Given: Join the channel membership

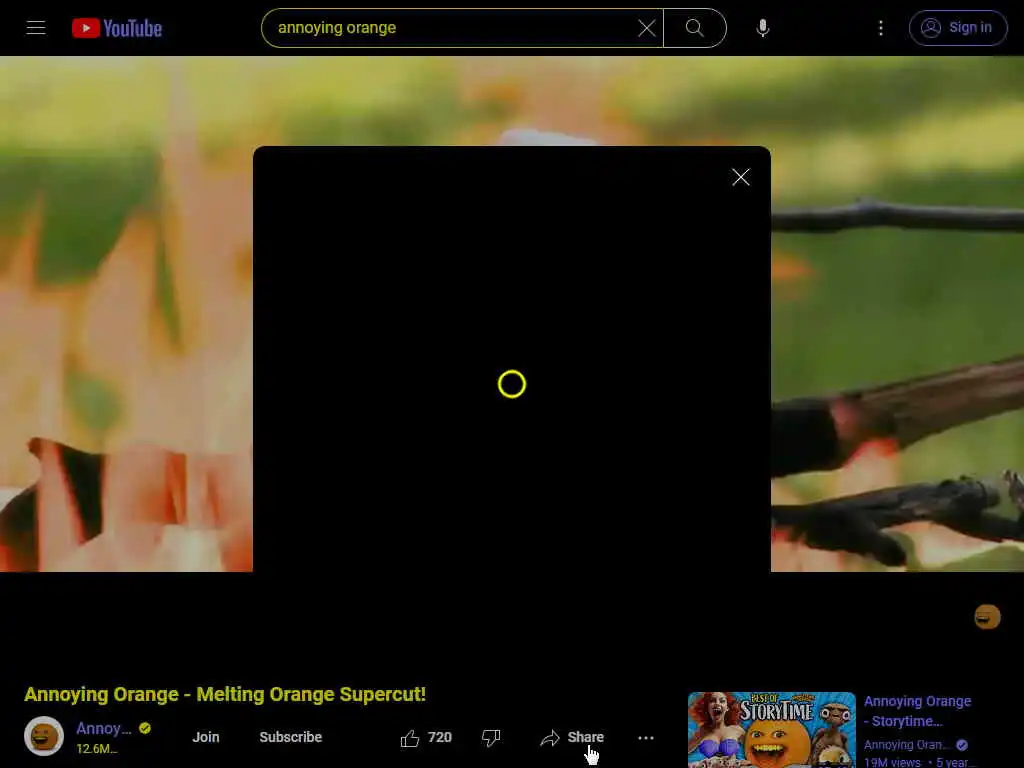Looking at the screenshot, I should [206, 737].
